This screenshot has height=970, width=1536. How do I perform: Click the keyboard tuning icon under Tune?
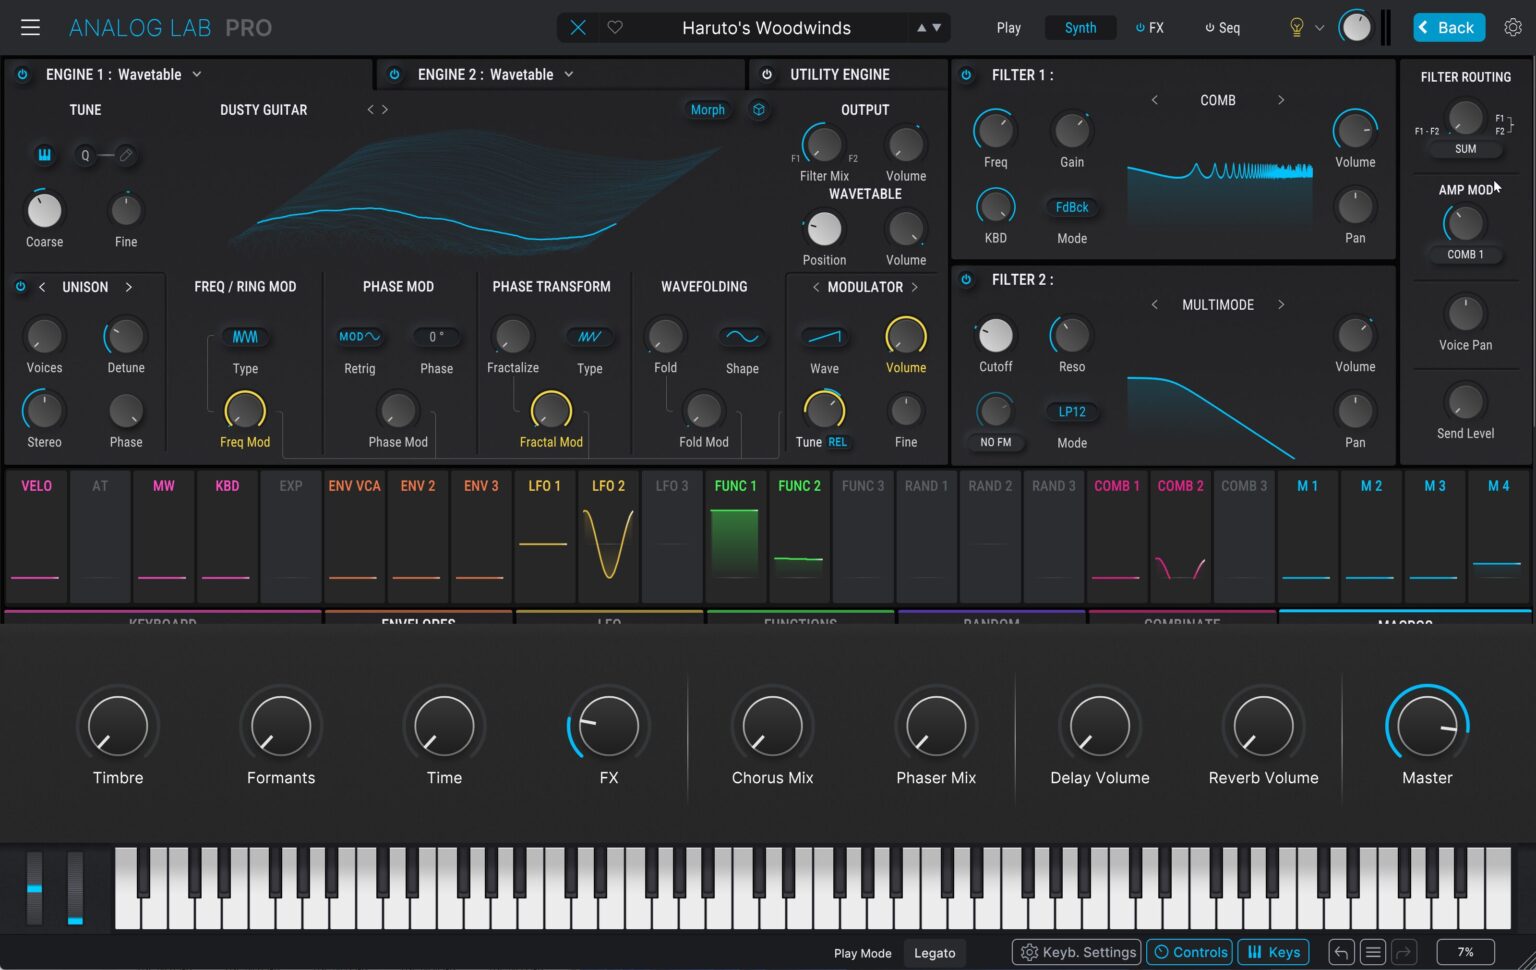[x=44, y=155]
